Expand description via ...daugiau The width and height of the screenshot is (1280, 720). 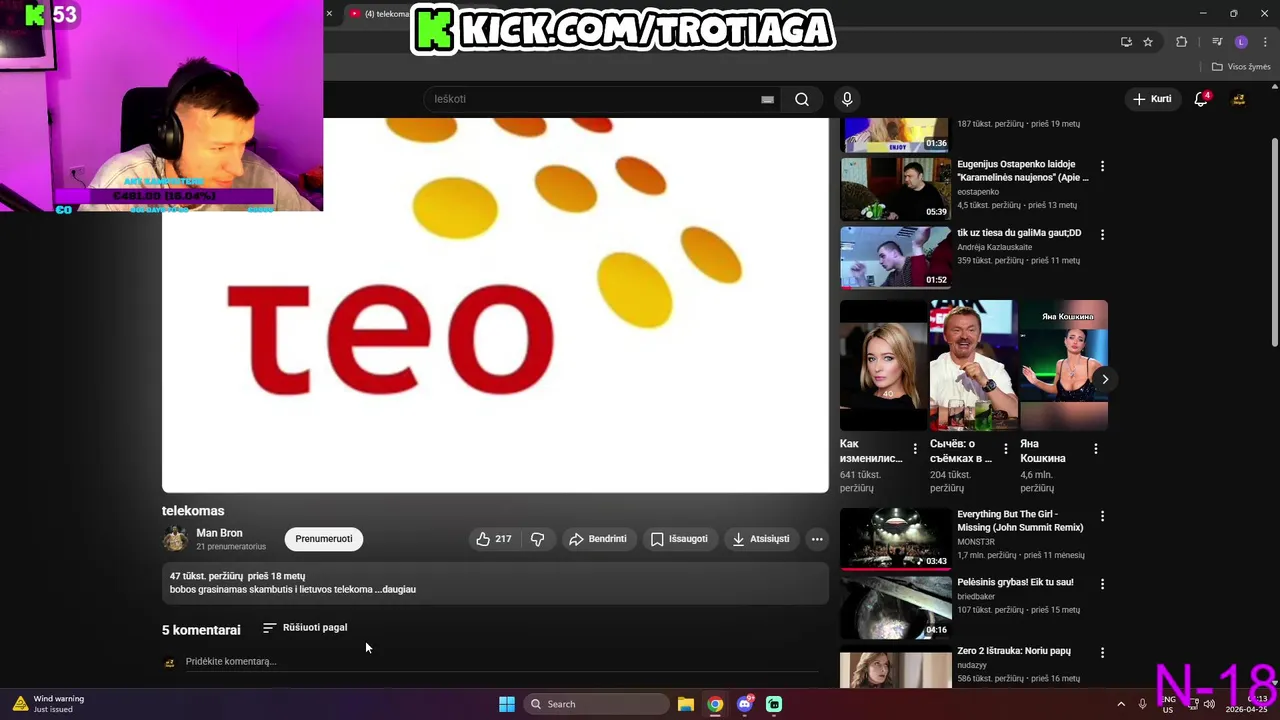click(x=396, y=590)
